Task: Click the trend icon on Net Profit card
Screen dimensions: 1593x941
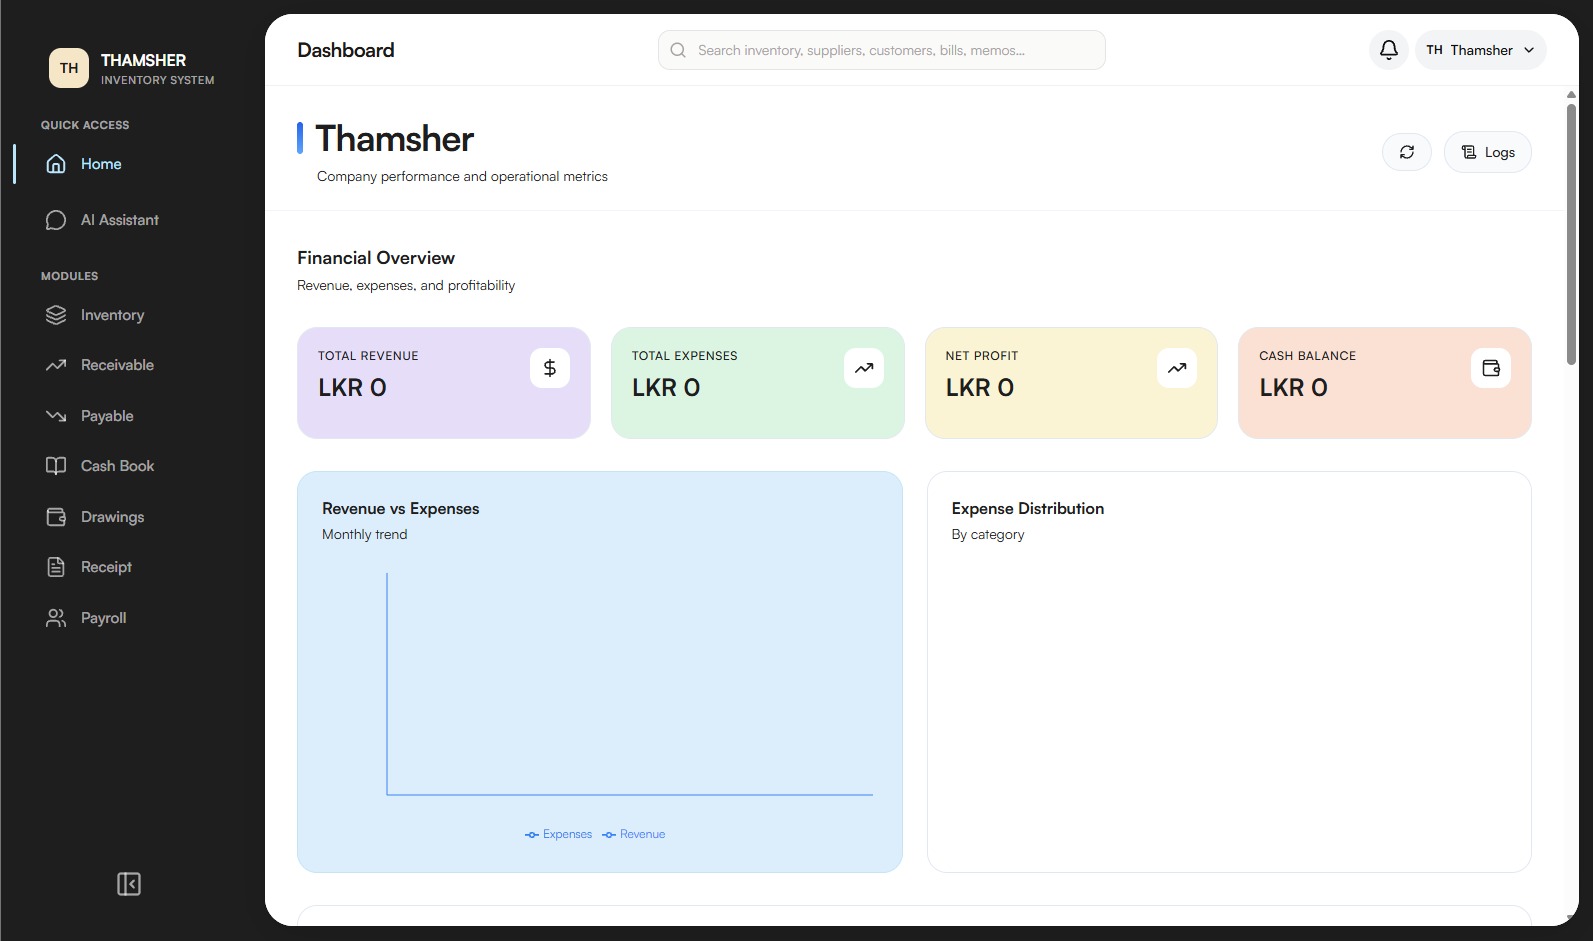Action: [1177, 368]
